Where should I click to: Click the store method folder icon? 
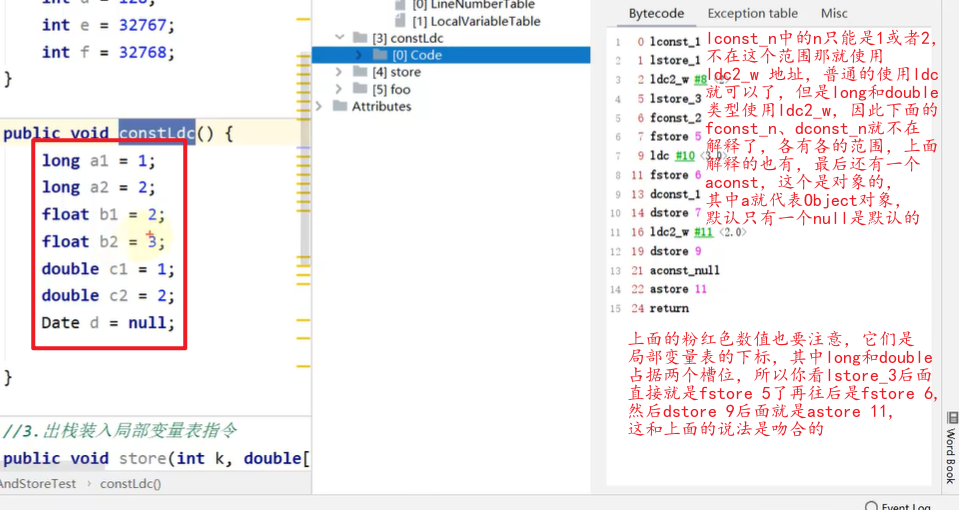(362, 72)
